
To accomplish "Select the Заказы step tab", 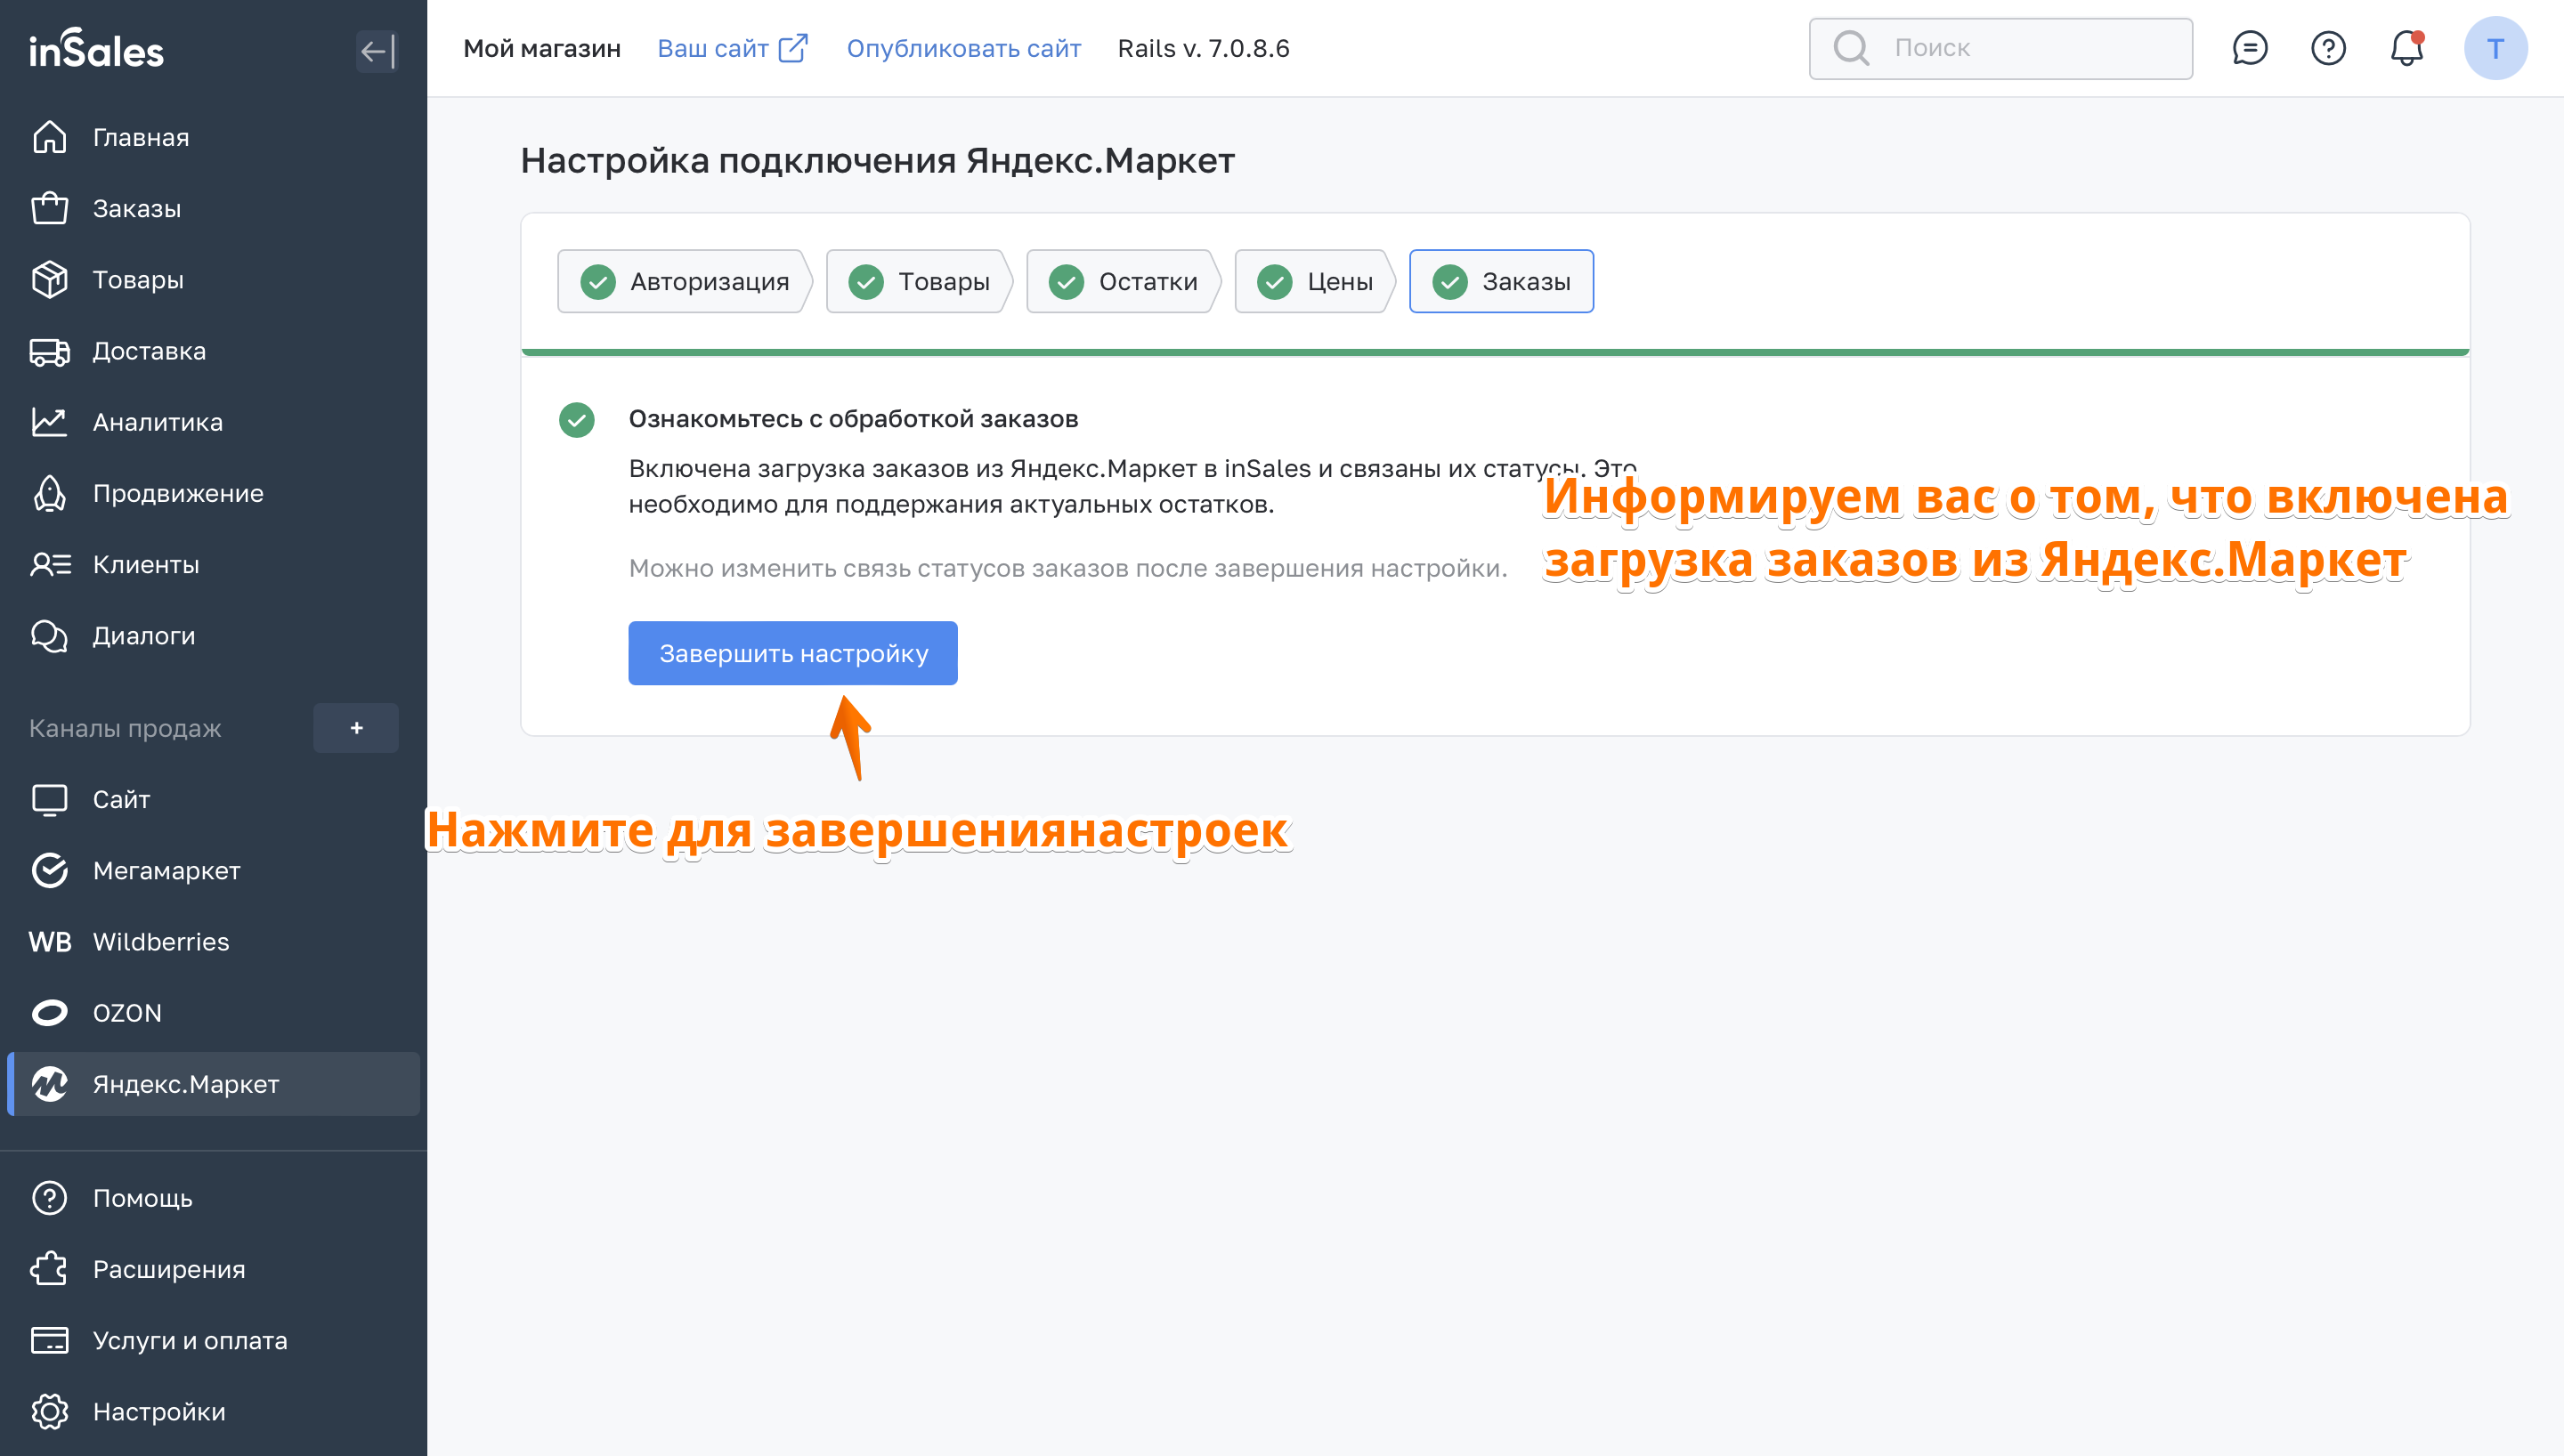I will click(1501, 282).
